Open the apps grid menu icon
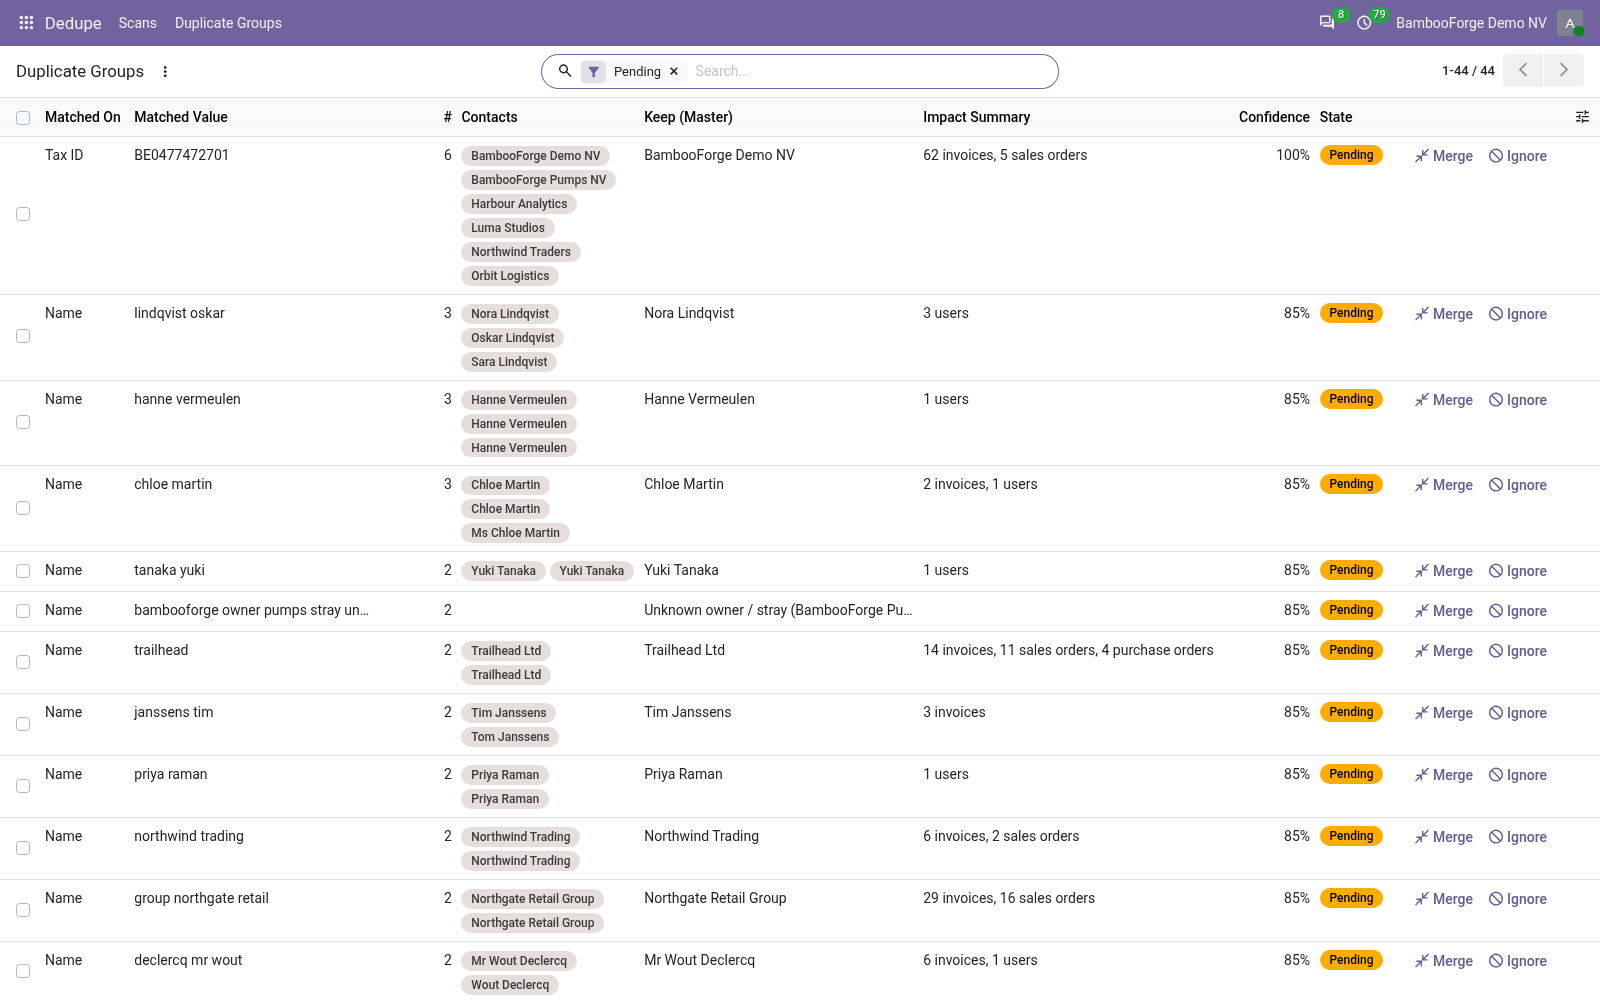This screenshot has width=1600, height=1000. [x=26, y=23]
